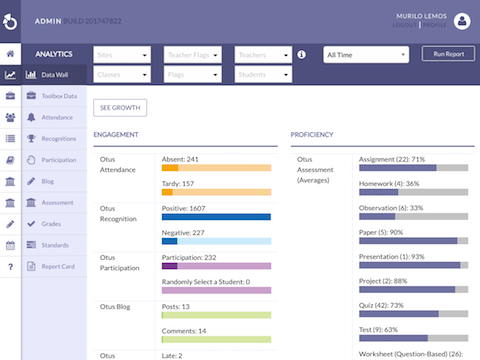Click the Toolbox Data briefcase icon
The image size is (480, 360).
31,96
